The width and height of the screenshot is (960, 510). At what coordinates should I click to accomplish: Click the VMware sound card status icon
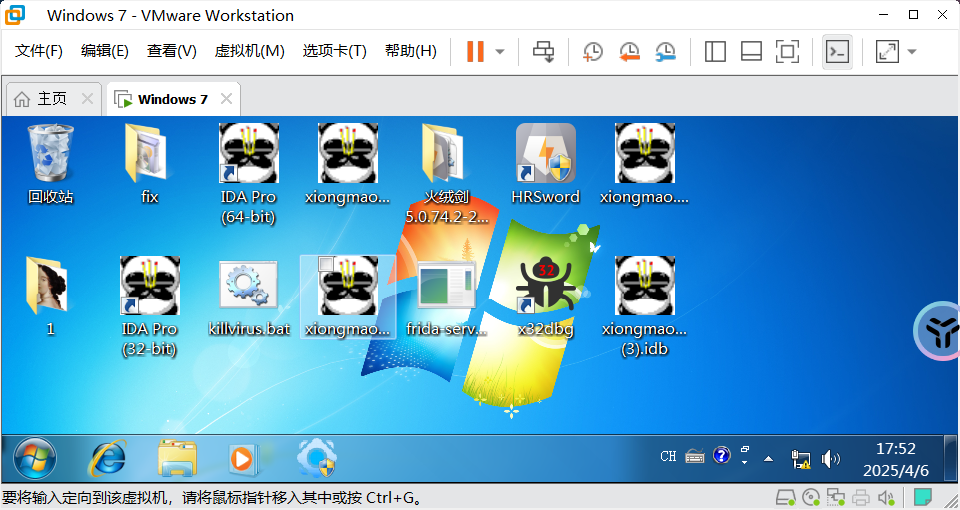pyautogui.click(x=886, y=497)
